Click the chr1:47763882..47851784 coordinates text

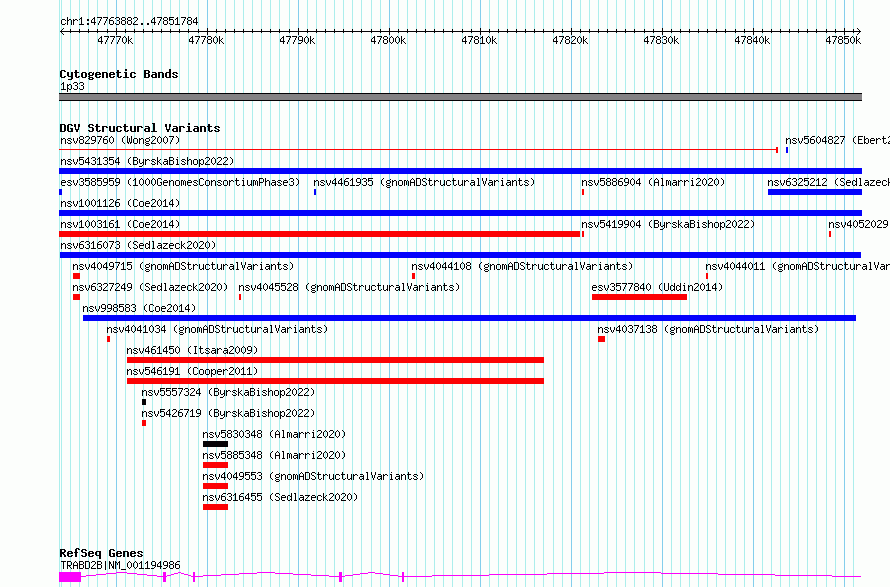tap(129, 22)
